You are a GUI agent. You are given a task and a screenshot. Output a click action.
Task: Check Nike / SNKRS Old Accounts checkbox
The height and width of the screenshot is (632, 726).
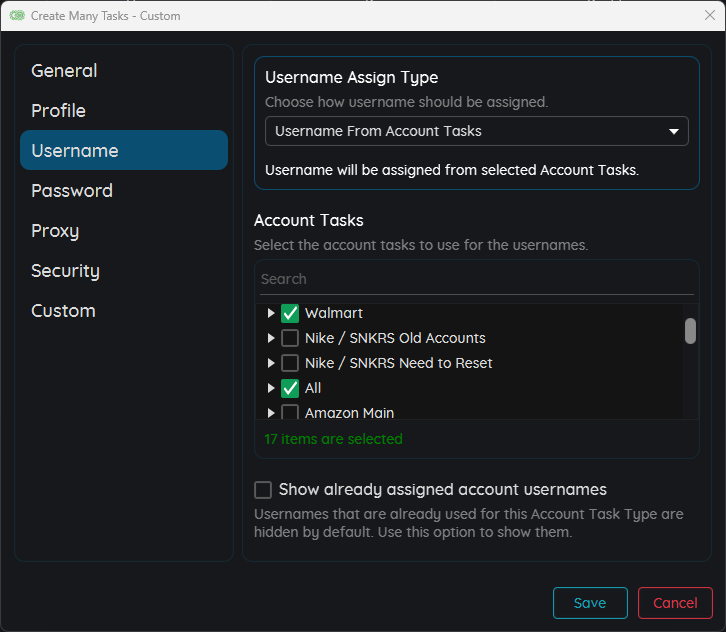tap(290, 338)
